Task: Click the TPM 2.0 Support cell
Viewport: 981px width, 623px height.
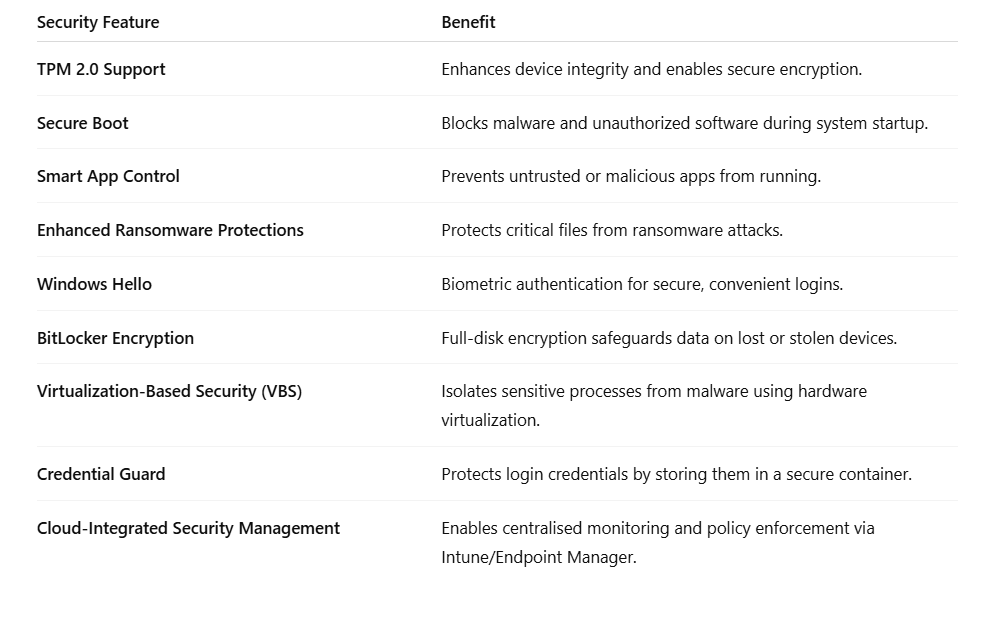Action: click(101, 69)
